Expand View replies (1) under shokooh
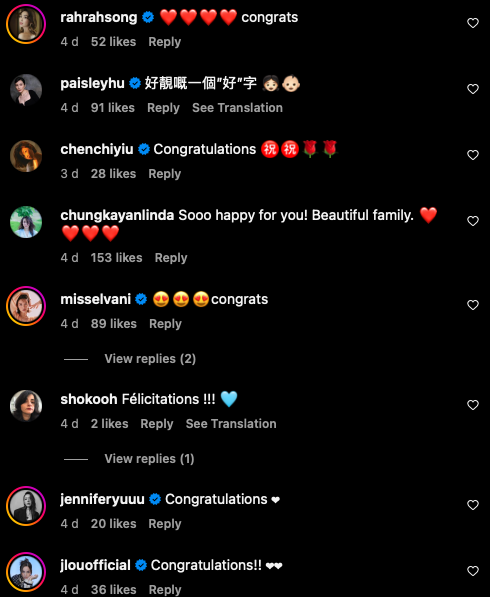Viewport: 490px width, 597px height. 149,458
